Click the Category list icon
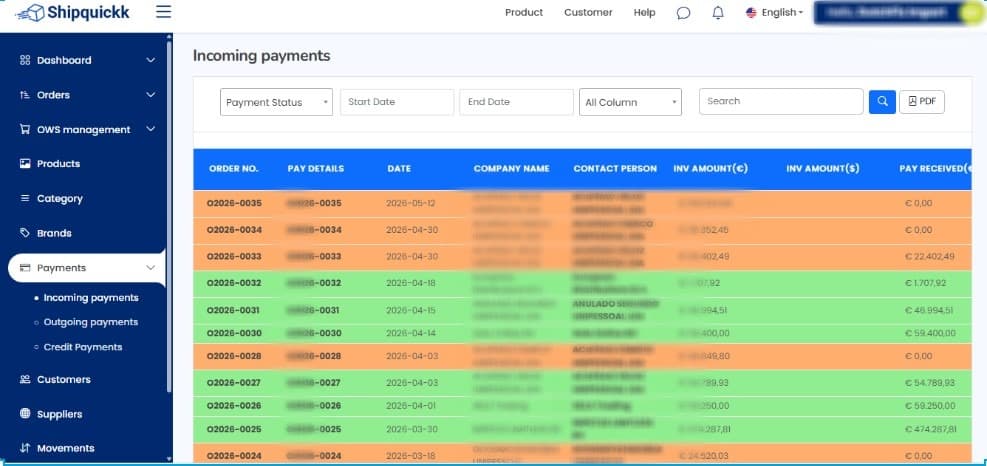 [x=25, y=198]
